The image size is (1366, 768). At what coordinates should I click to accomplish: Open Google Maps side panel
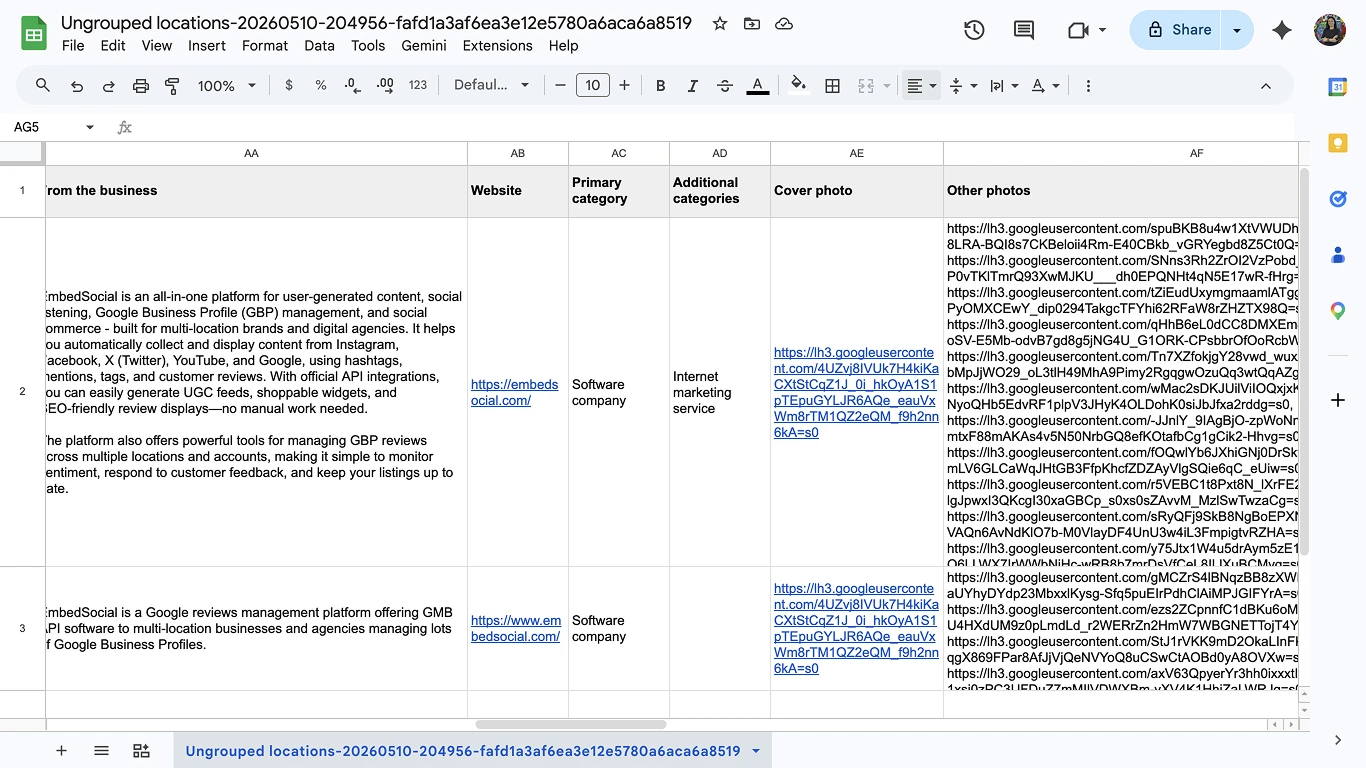pos(1338,311)
